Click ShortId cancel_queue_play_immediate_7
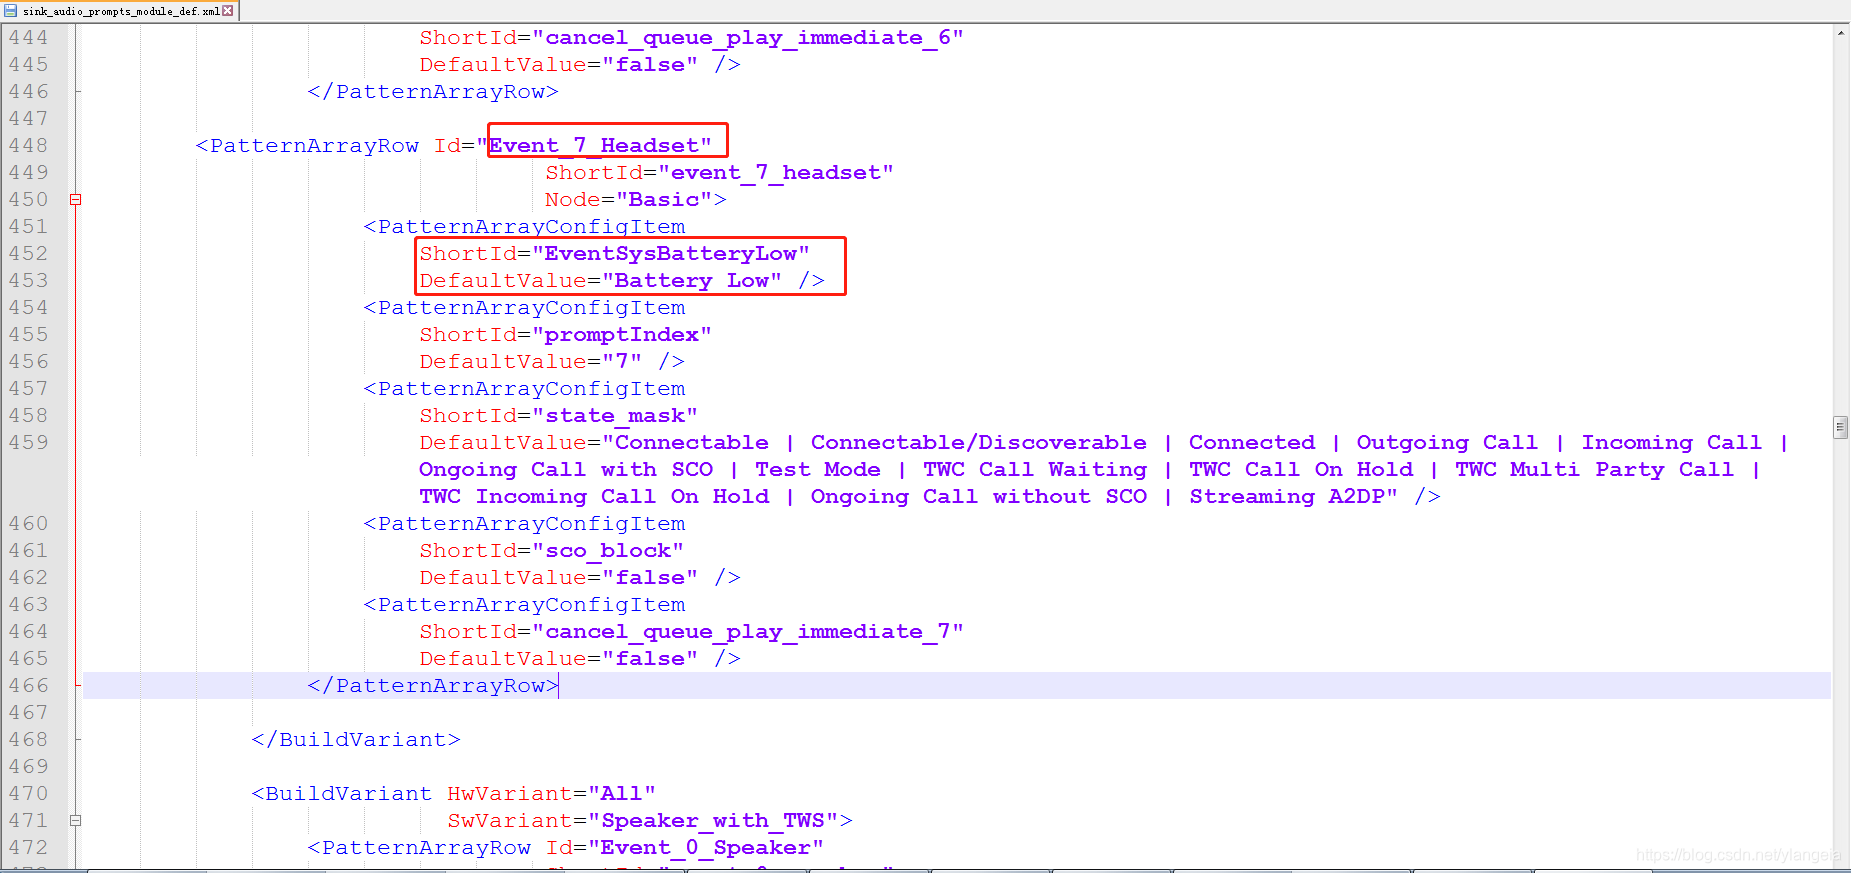The width and height of the screenshot is (1851, 873). [747, 632]
